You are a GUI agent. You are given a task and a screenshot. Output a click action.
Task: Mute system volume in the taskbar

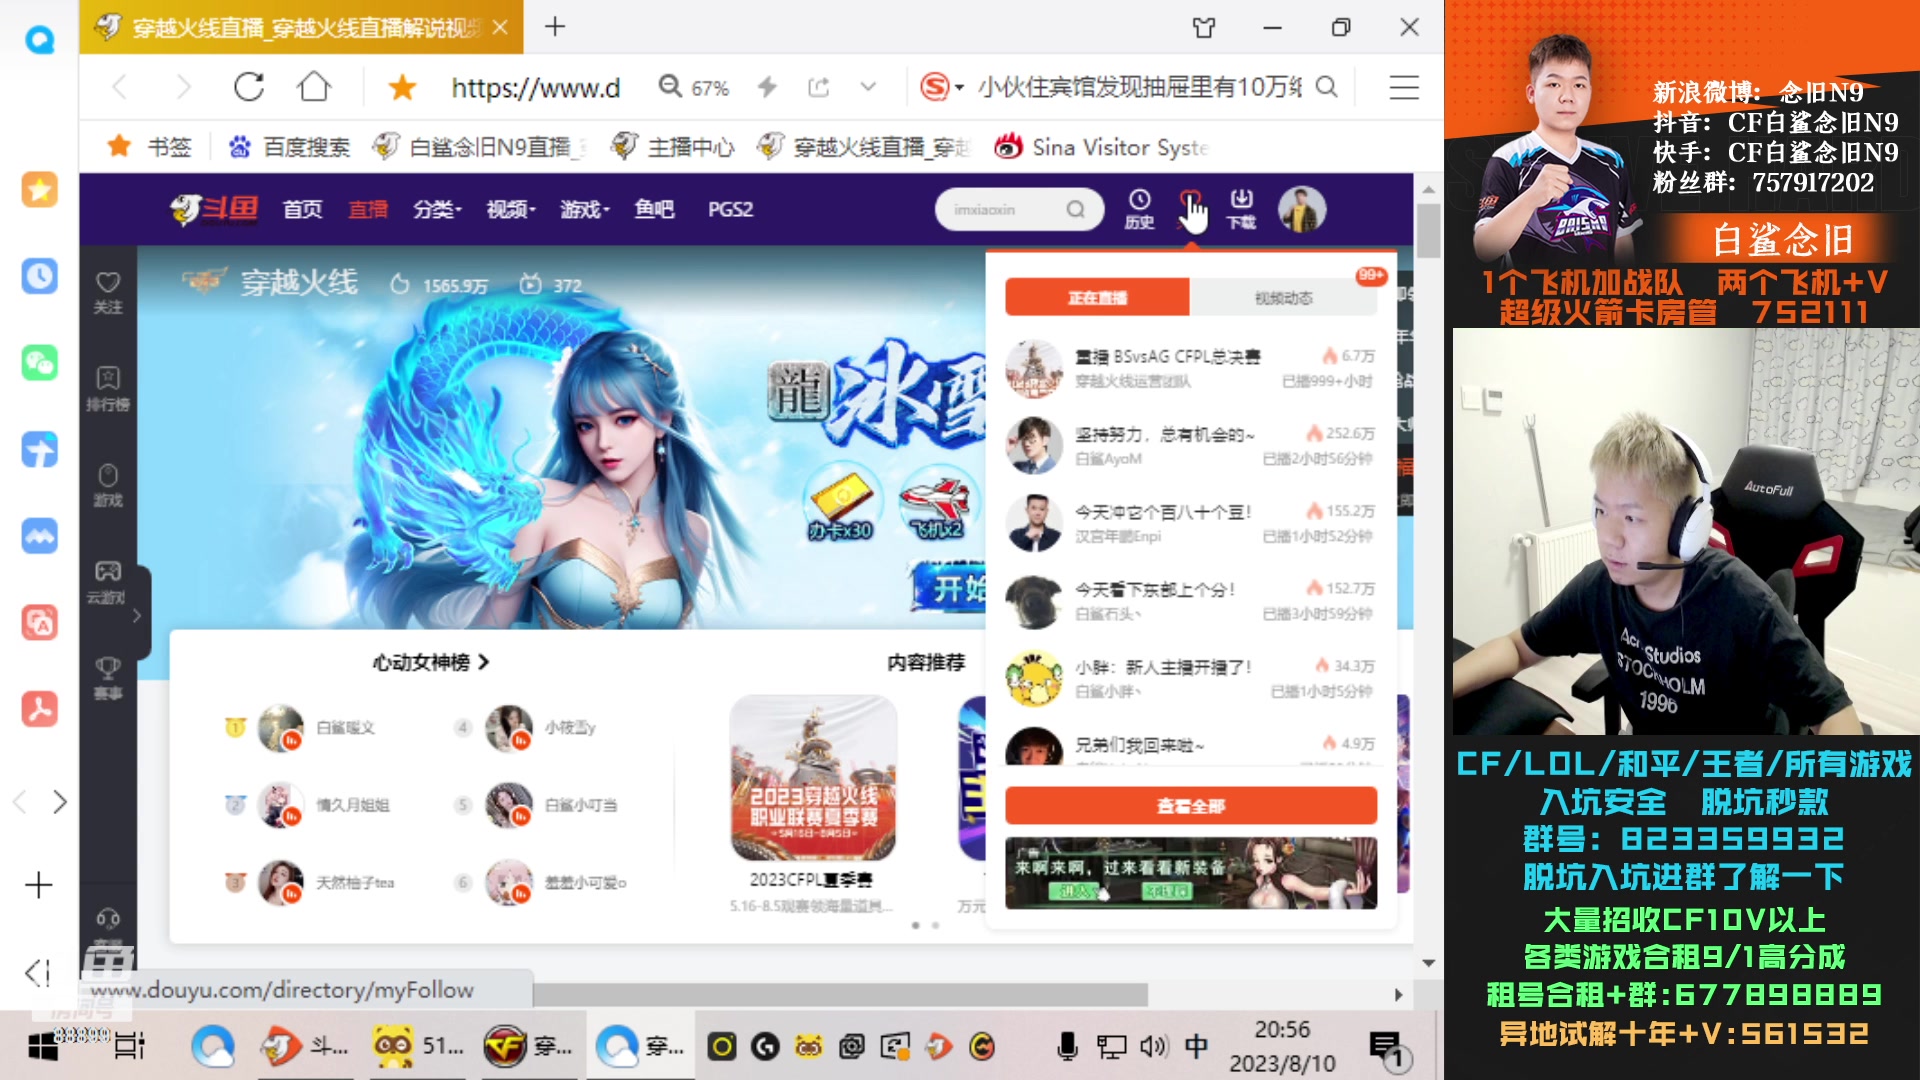(x=1152, y=1046)
